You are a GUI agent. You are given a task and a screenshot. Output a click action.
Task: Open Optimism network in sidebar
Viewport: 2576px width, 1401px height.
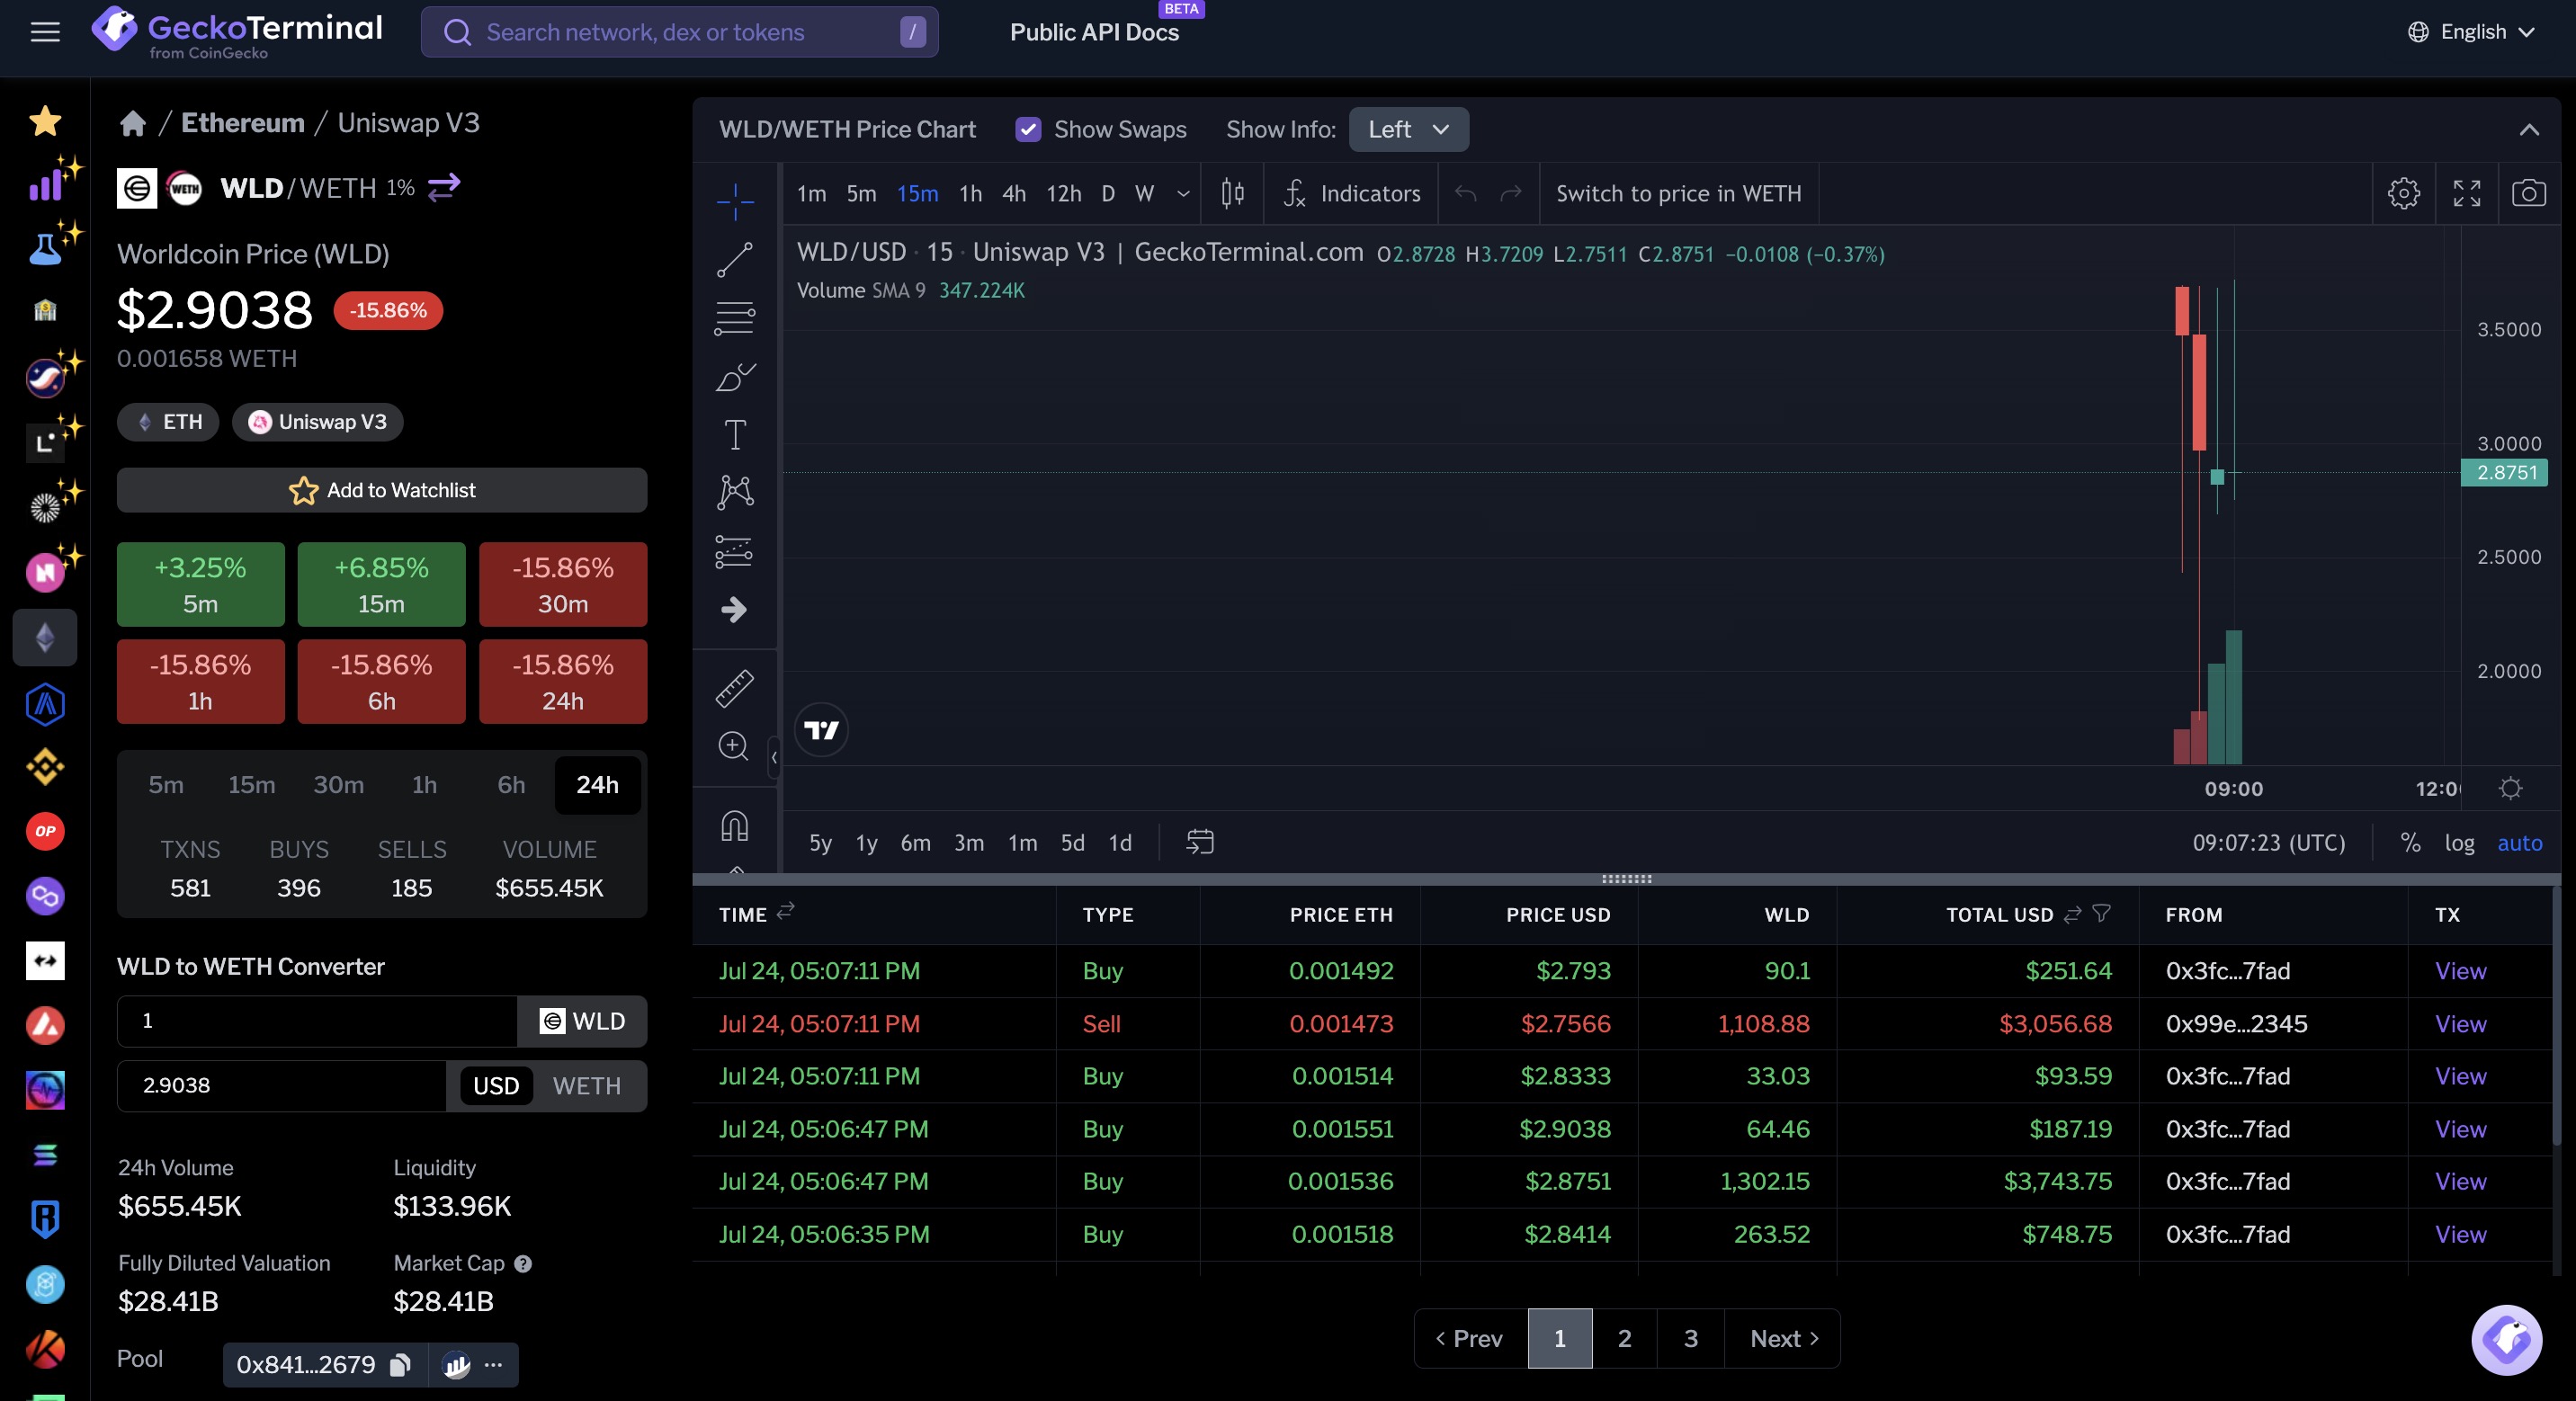coord(45,831)
